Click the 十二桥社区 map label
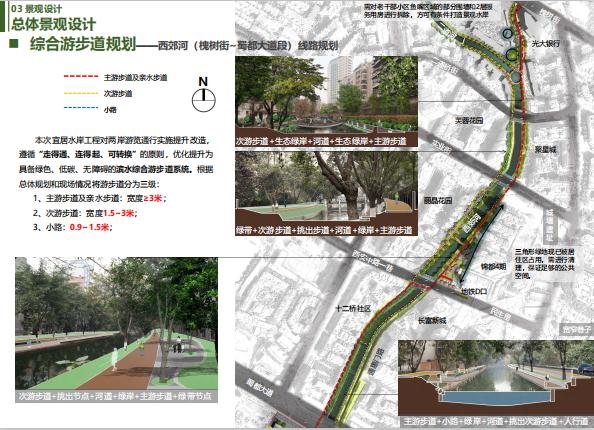This screenshot has height=430, width=594. [x=353, y=309]
